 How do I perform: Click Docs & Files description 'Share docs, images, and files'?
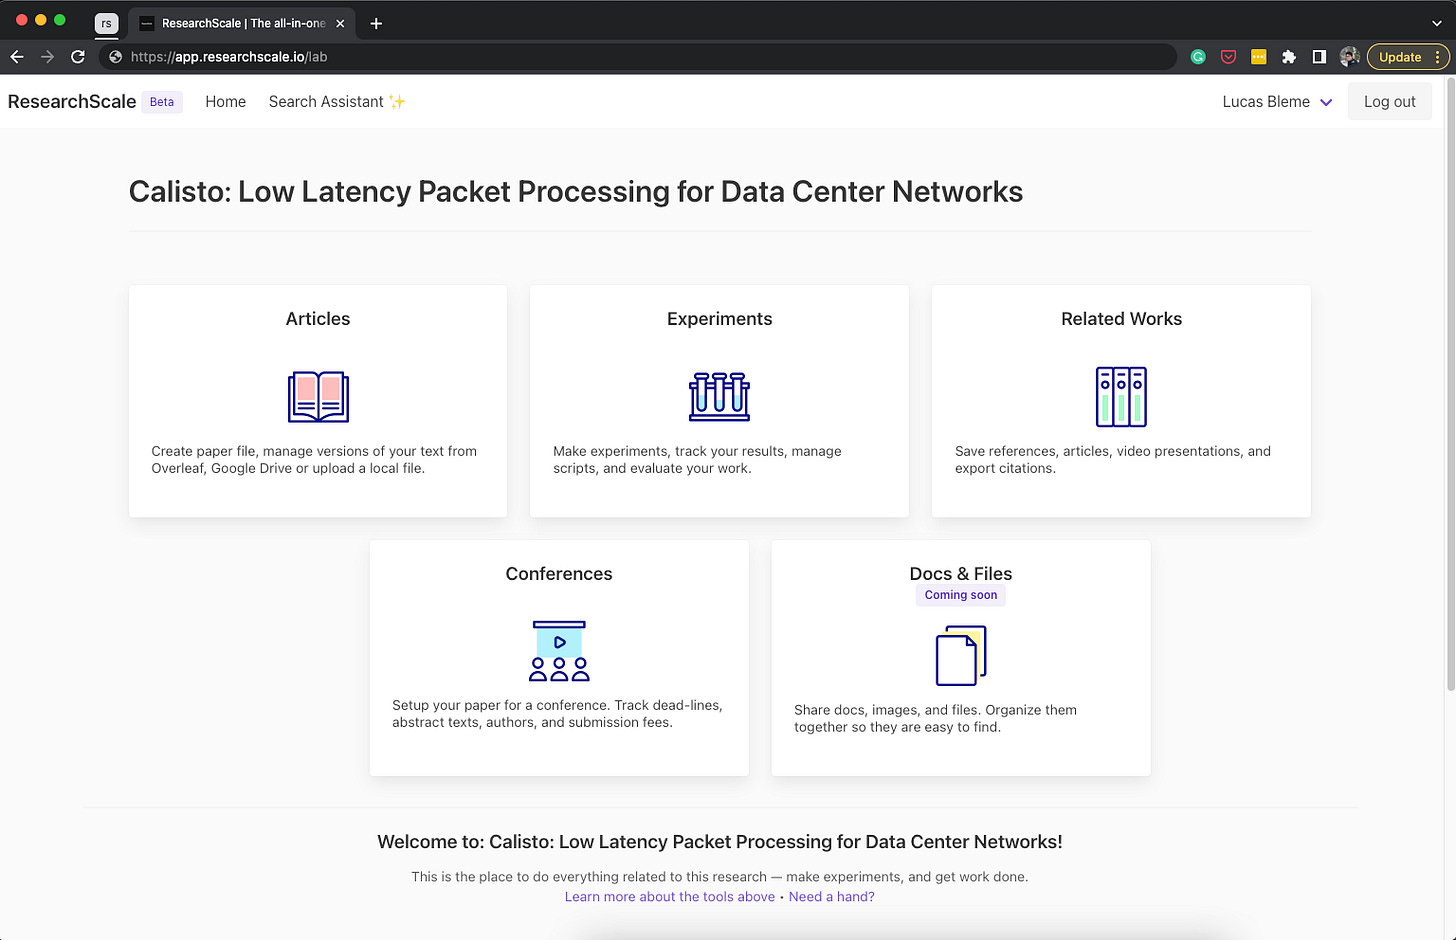[x=935, y=718]
